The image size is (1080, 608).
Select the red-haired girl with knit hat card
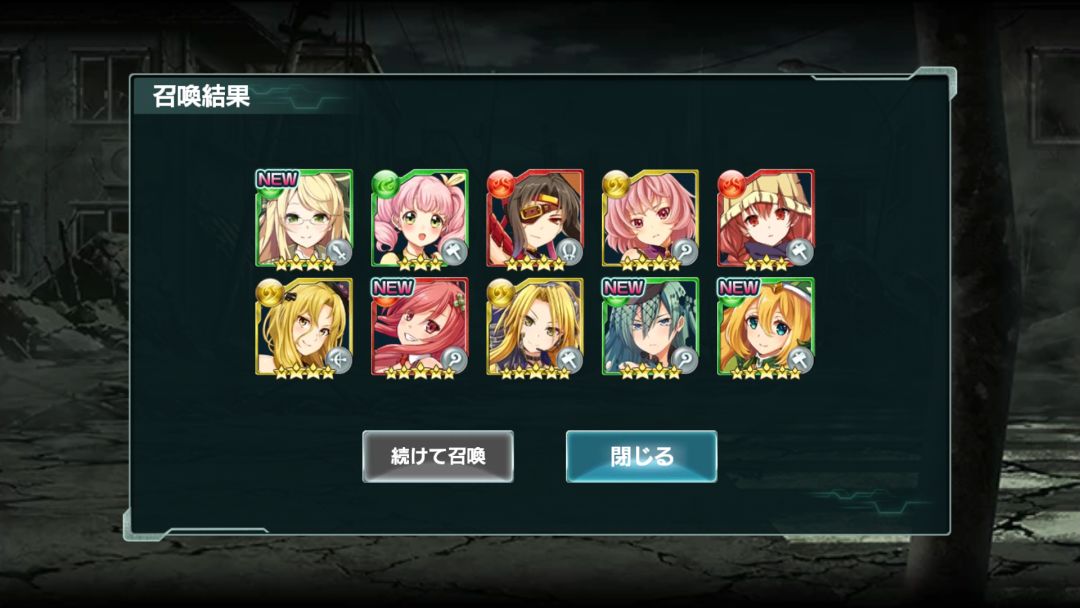(x=765, y=218)
